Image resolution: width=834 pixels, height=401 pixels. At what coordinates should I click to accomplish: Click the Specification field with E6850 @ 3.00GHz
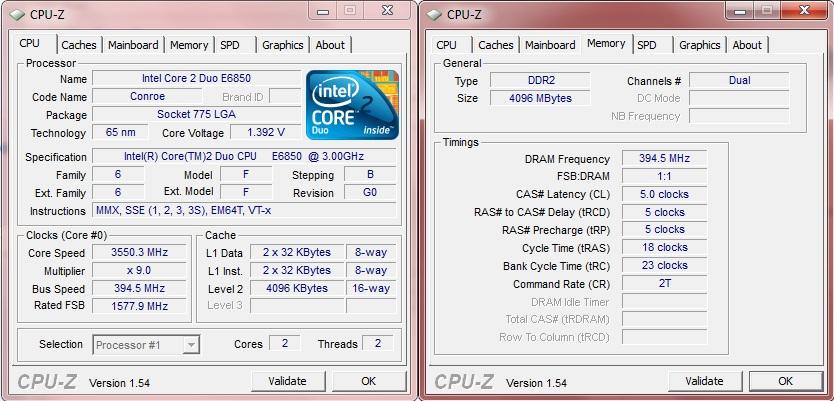tap(244, 156)
